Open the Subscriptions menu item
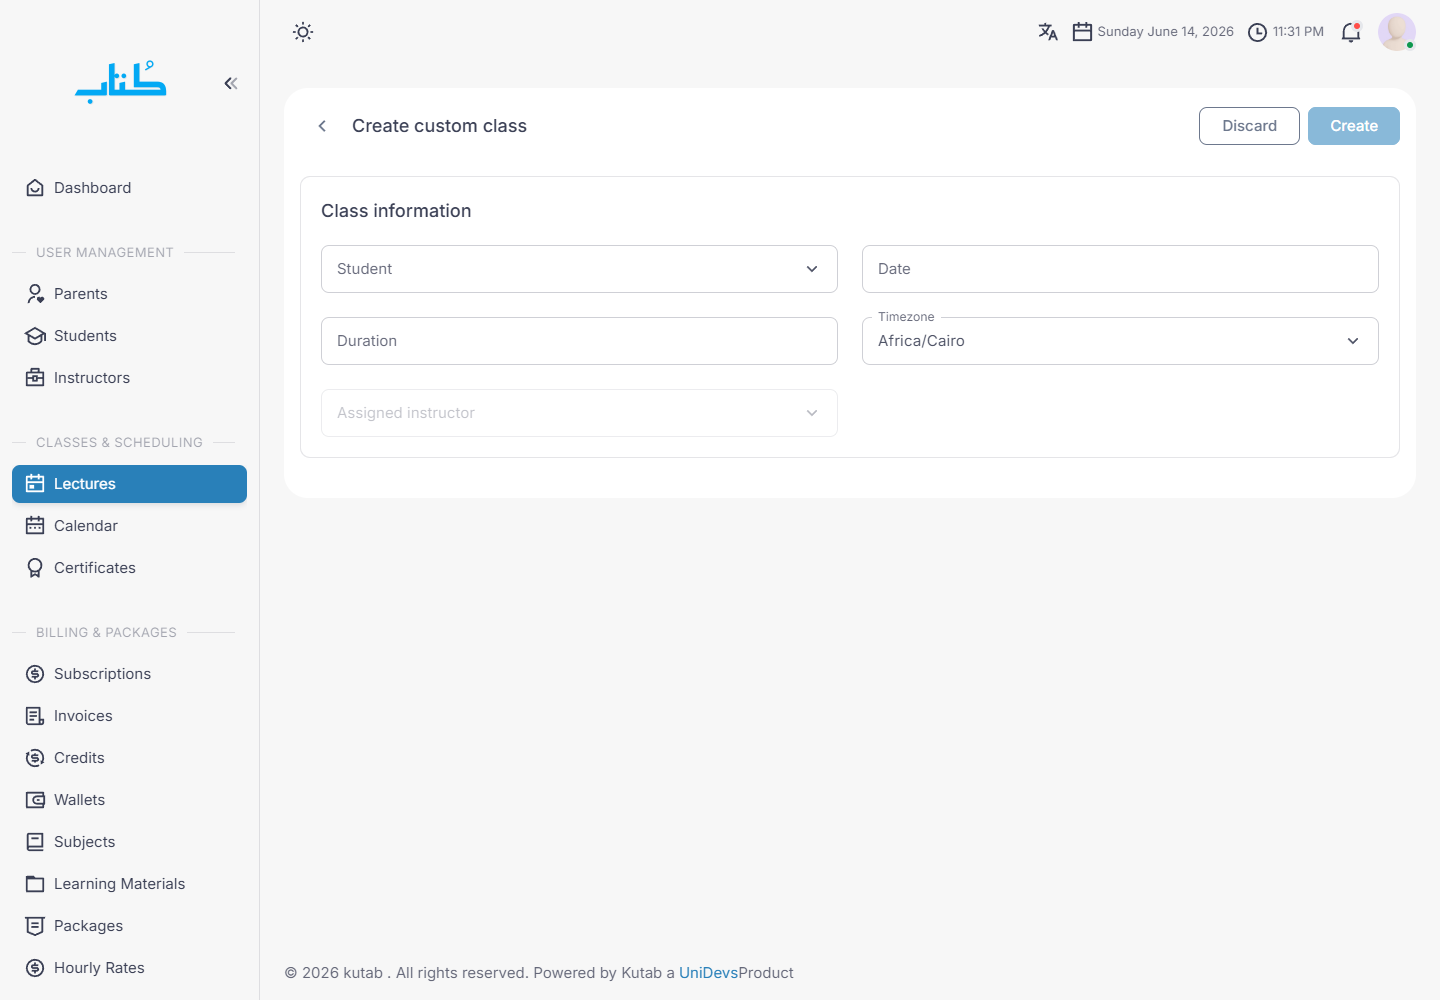This screenshot has height=1000, width=1440. pyautogui.click(x=129, y=674)
